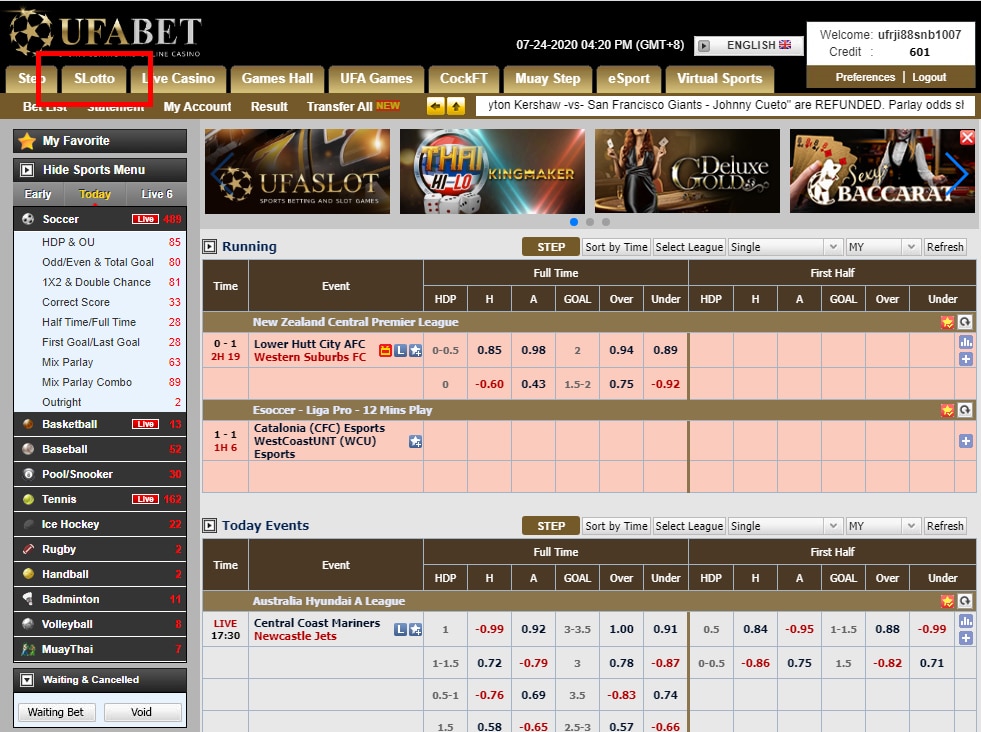Click Sort by Time in Running section
The width and height of the screenshot is (981, 732).
pyautogui.click(x=616, y=247)
